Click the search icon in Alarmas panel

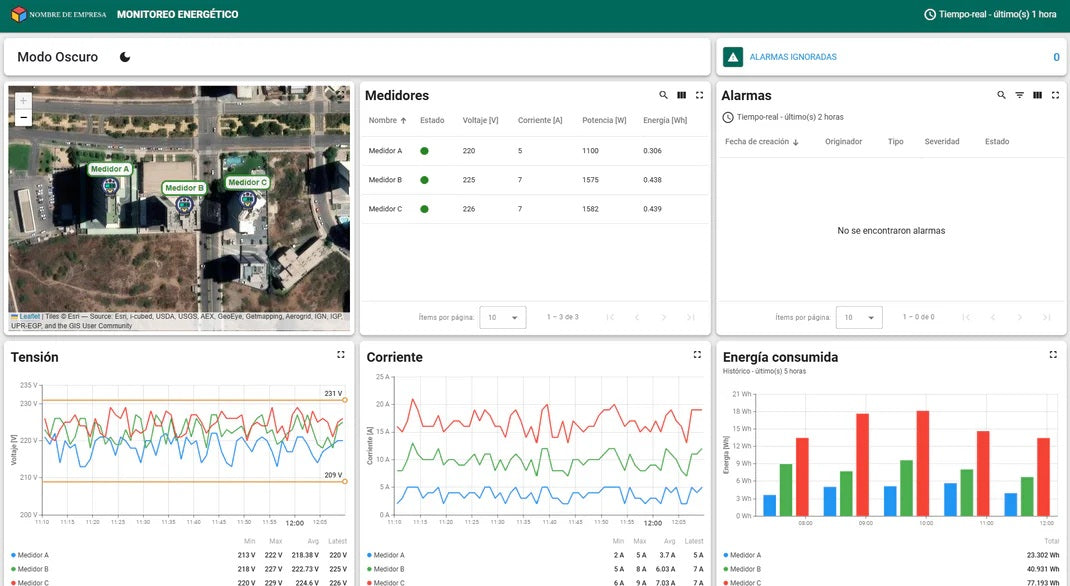pos(1001,95)
